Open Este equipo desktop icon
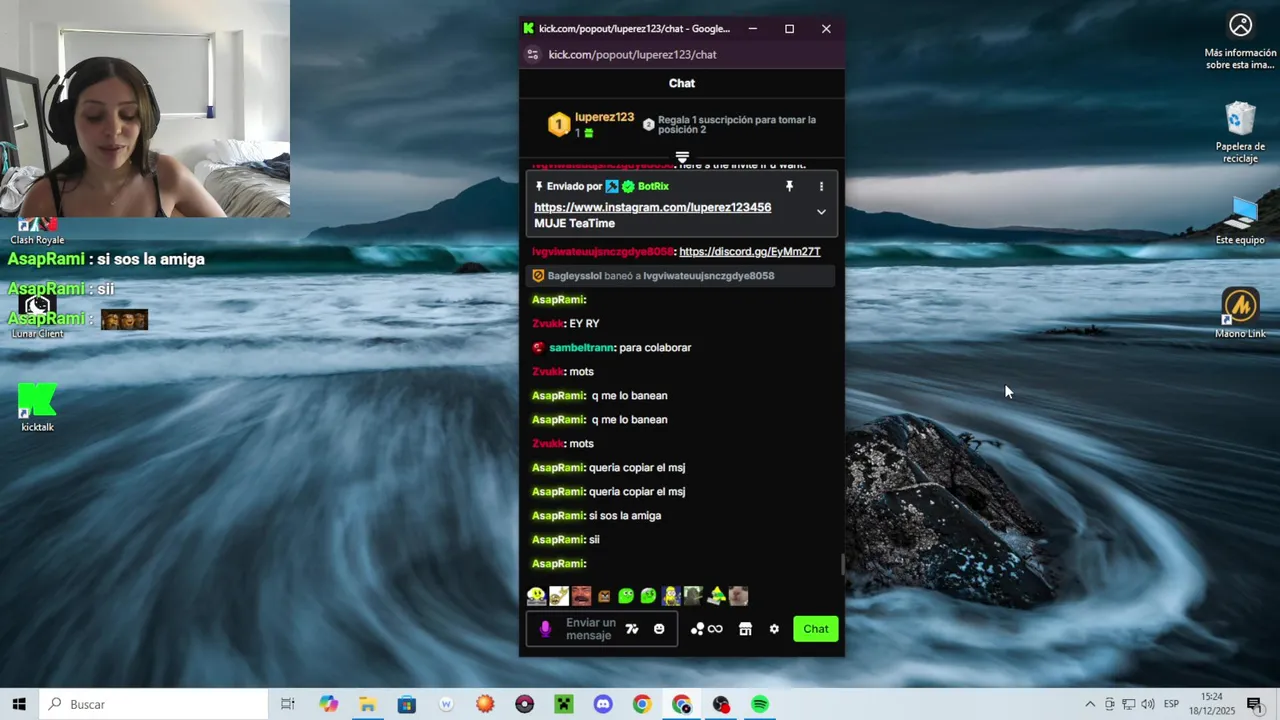 click(x=1240, y=221)
